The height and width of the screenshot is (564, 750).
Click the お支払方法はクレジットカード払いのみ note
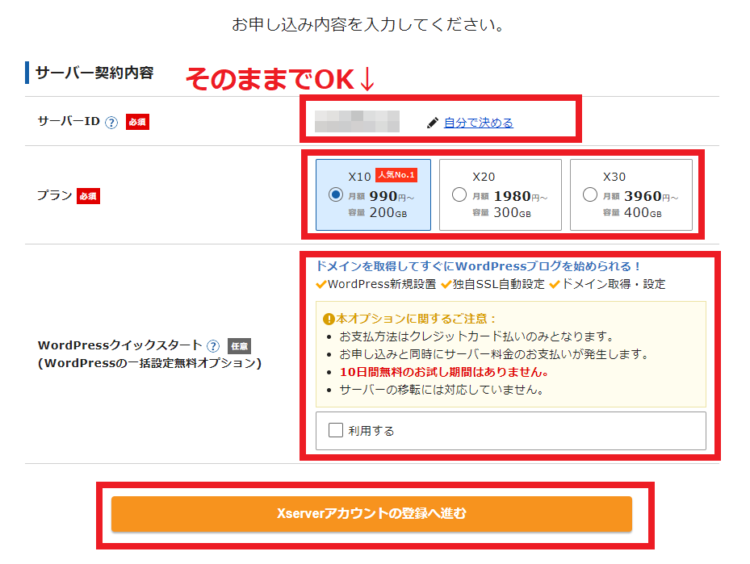477,337
